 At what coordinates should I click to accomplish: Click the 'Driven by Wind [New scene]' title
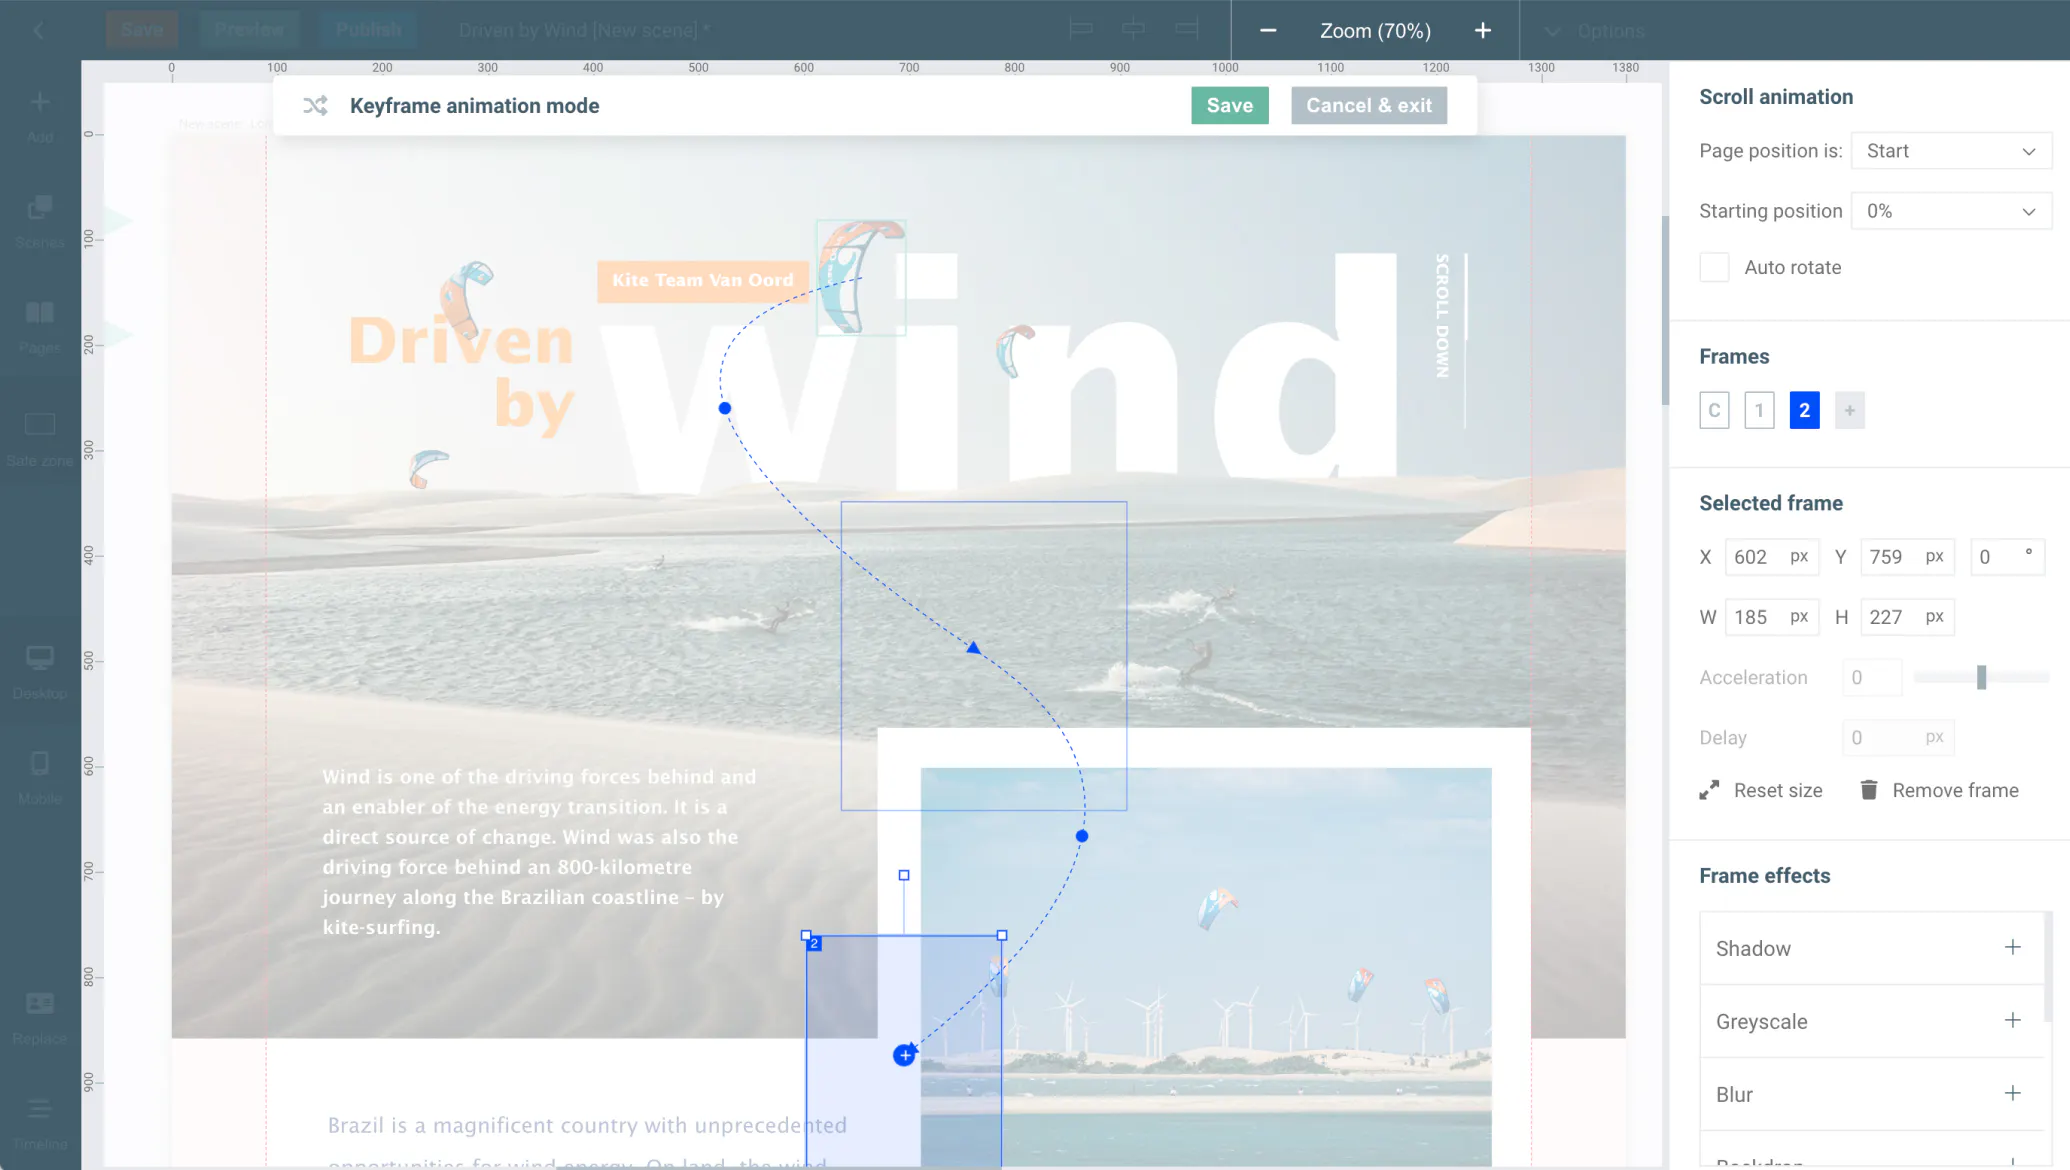[x=584, y=31]
